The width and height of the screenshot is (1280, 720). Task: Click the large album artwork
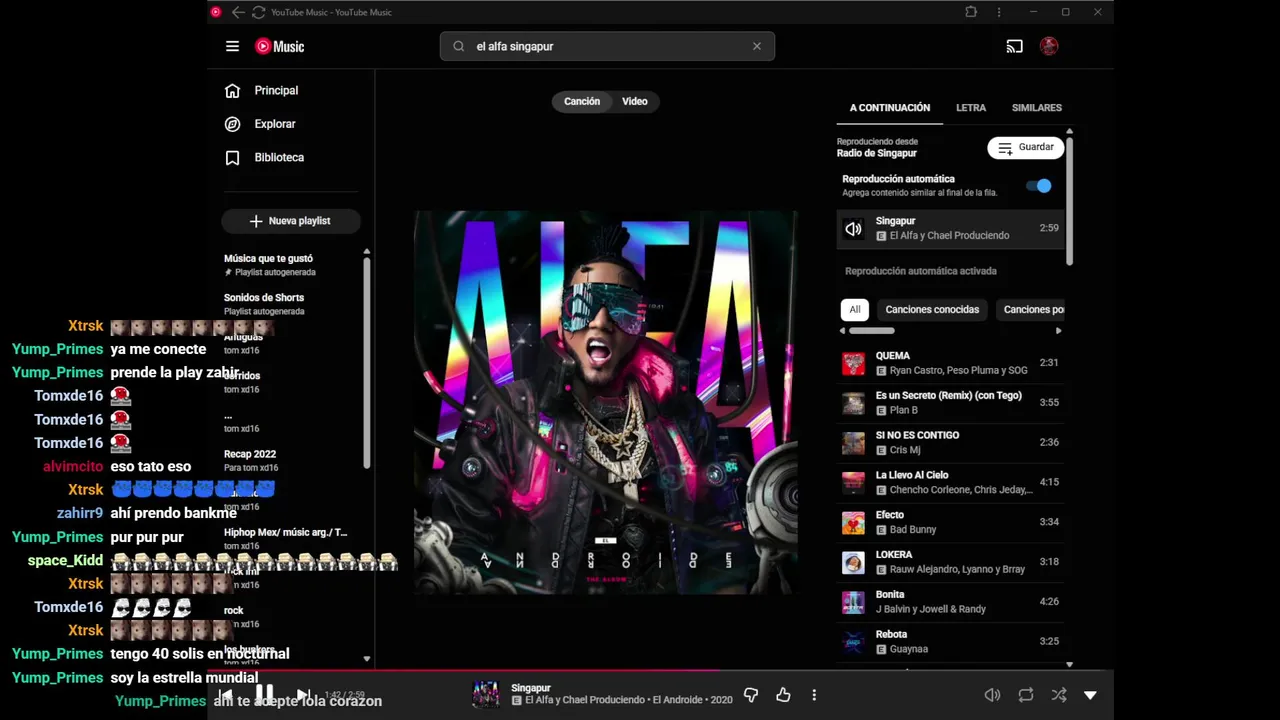(605, 402)
